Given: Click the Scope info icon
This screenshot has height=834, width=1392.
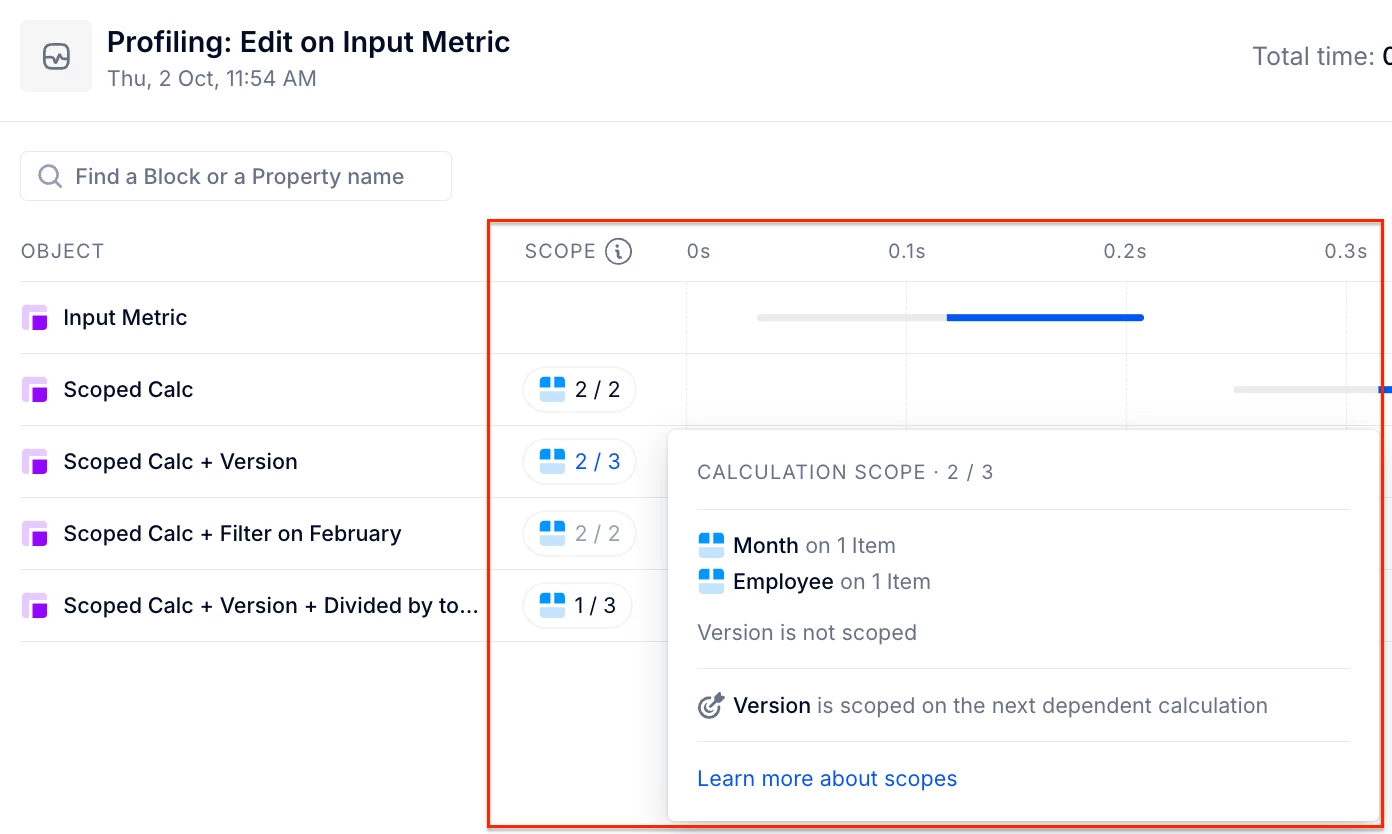Looking at the screenshot, I should pos(619,251).
